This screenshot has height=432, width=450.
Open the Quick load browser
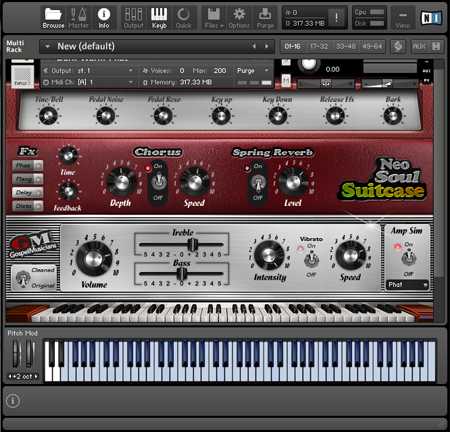coord(183,18)
